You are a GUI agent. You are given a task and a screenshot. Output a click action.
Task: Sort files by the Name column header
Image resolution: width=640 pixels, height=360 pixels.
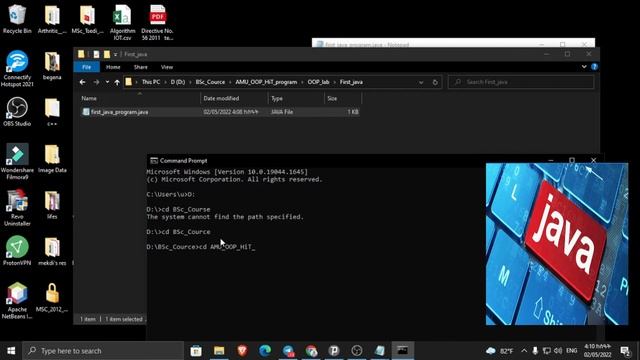139,98
